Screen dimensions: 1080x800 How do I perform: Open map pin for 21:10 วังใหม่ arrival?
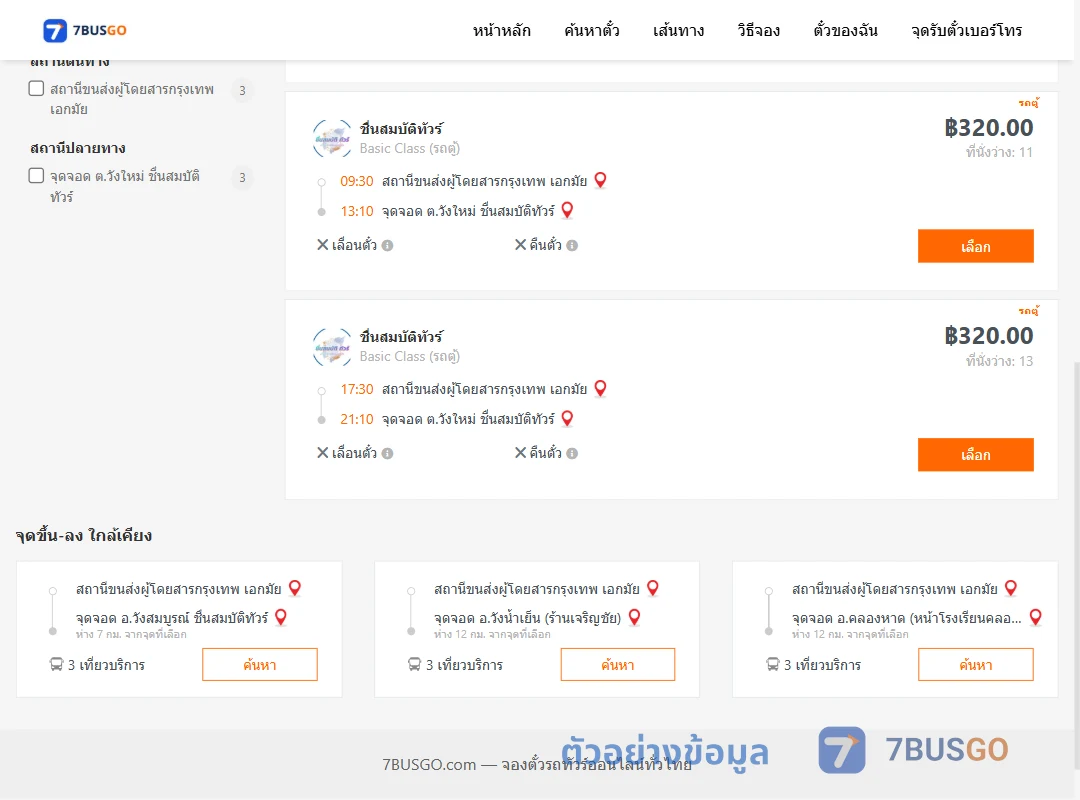(568, 418)
